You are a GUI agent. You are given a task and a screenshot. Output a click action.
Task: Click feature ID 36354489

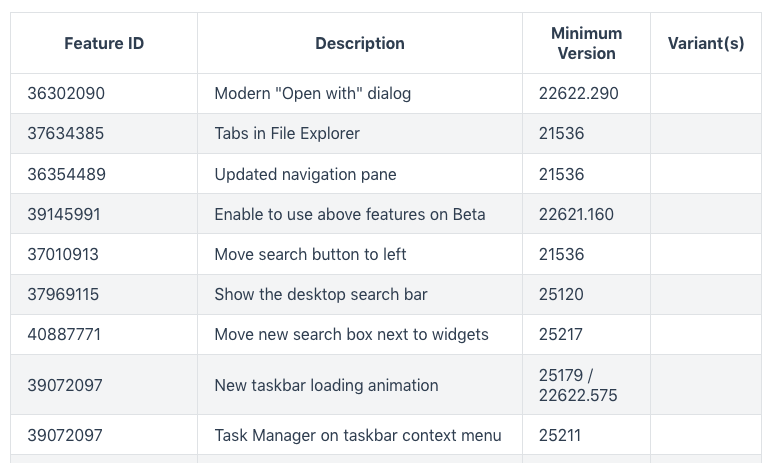tap(66, 174)
